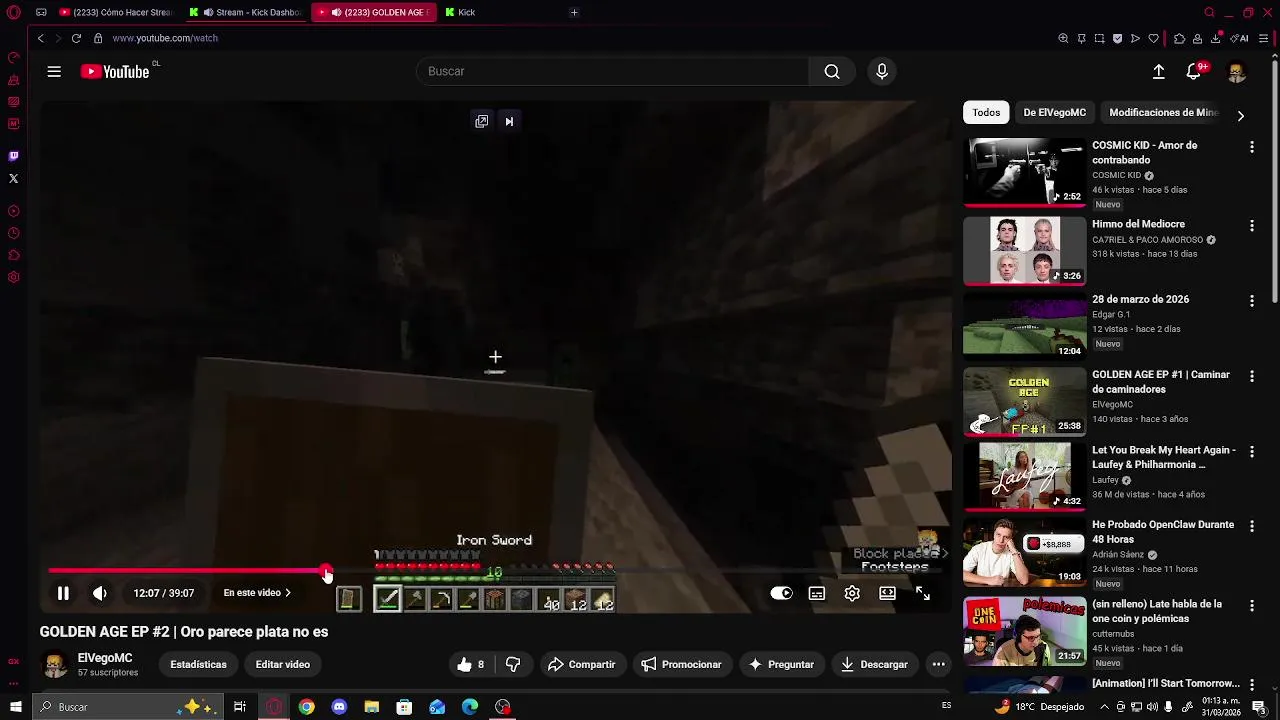The image size is (1280, 720).
Task: Open more actions menu below video
Action: [938, 664]
